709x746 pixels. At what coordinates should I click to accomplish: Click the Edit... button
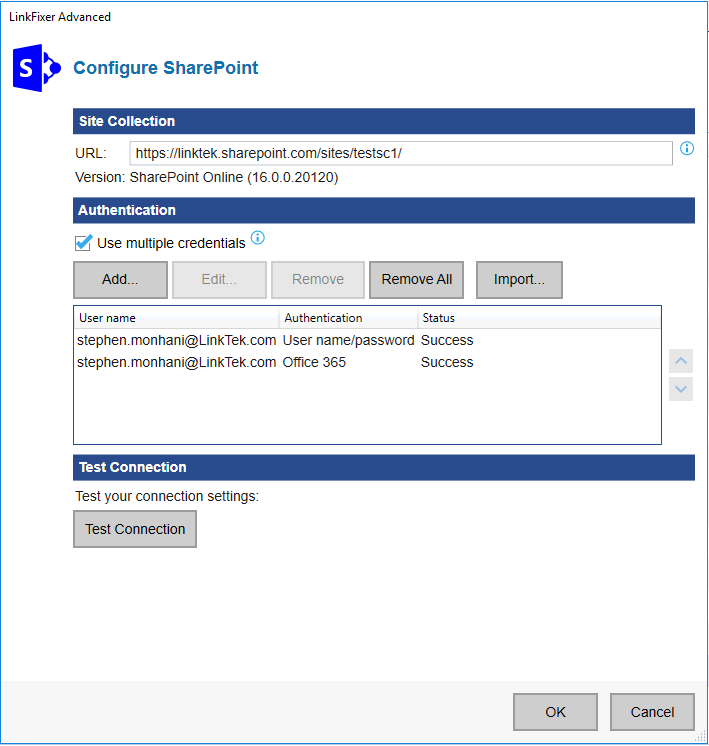pyautogui.click(x=219, y=279)
